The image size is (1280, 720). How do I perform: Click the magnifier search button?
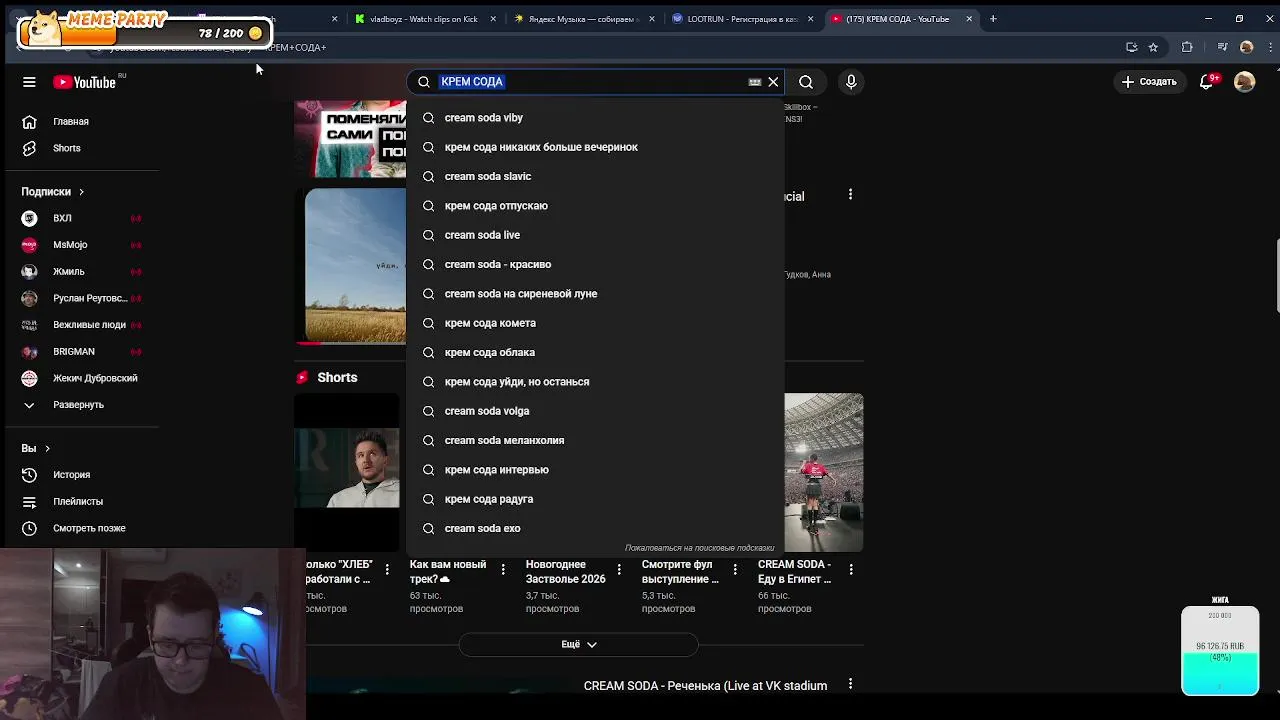click(806, 82)
